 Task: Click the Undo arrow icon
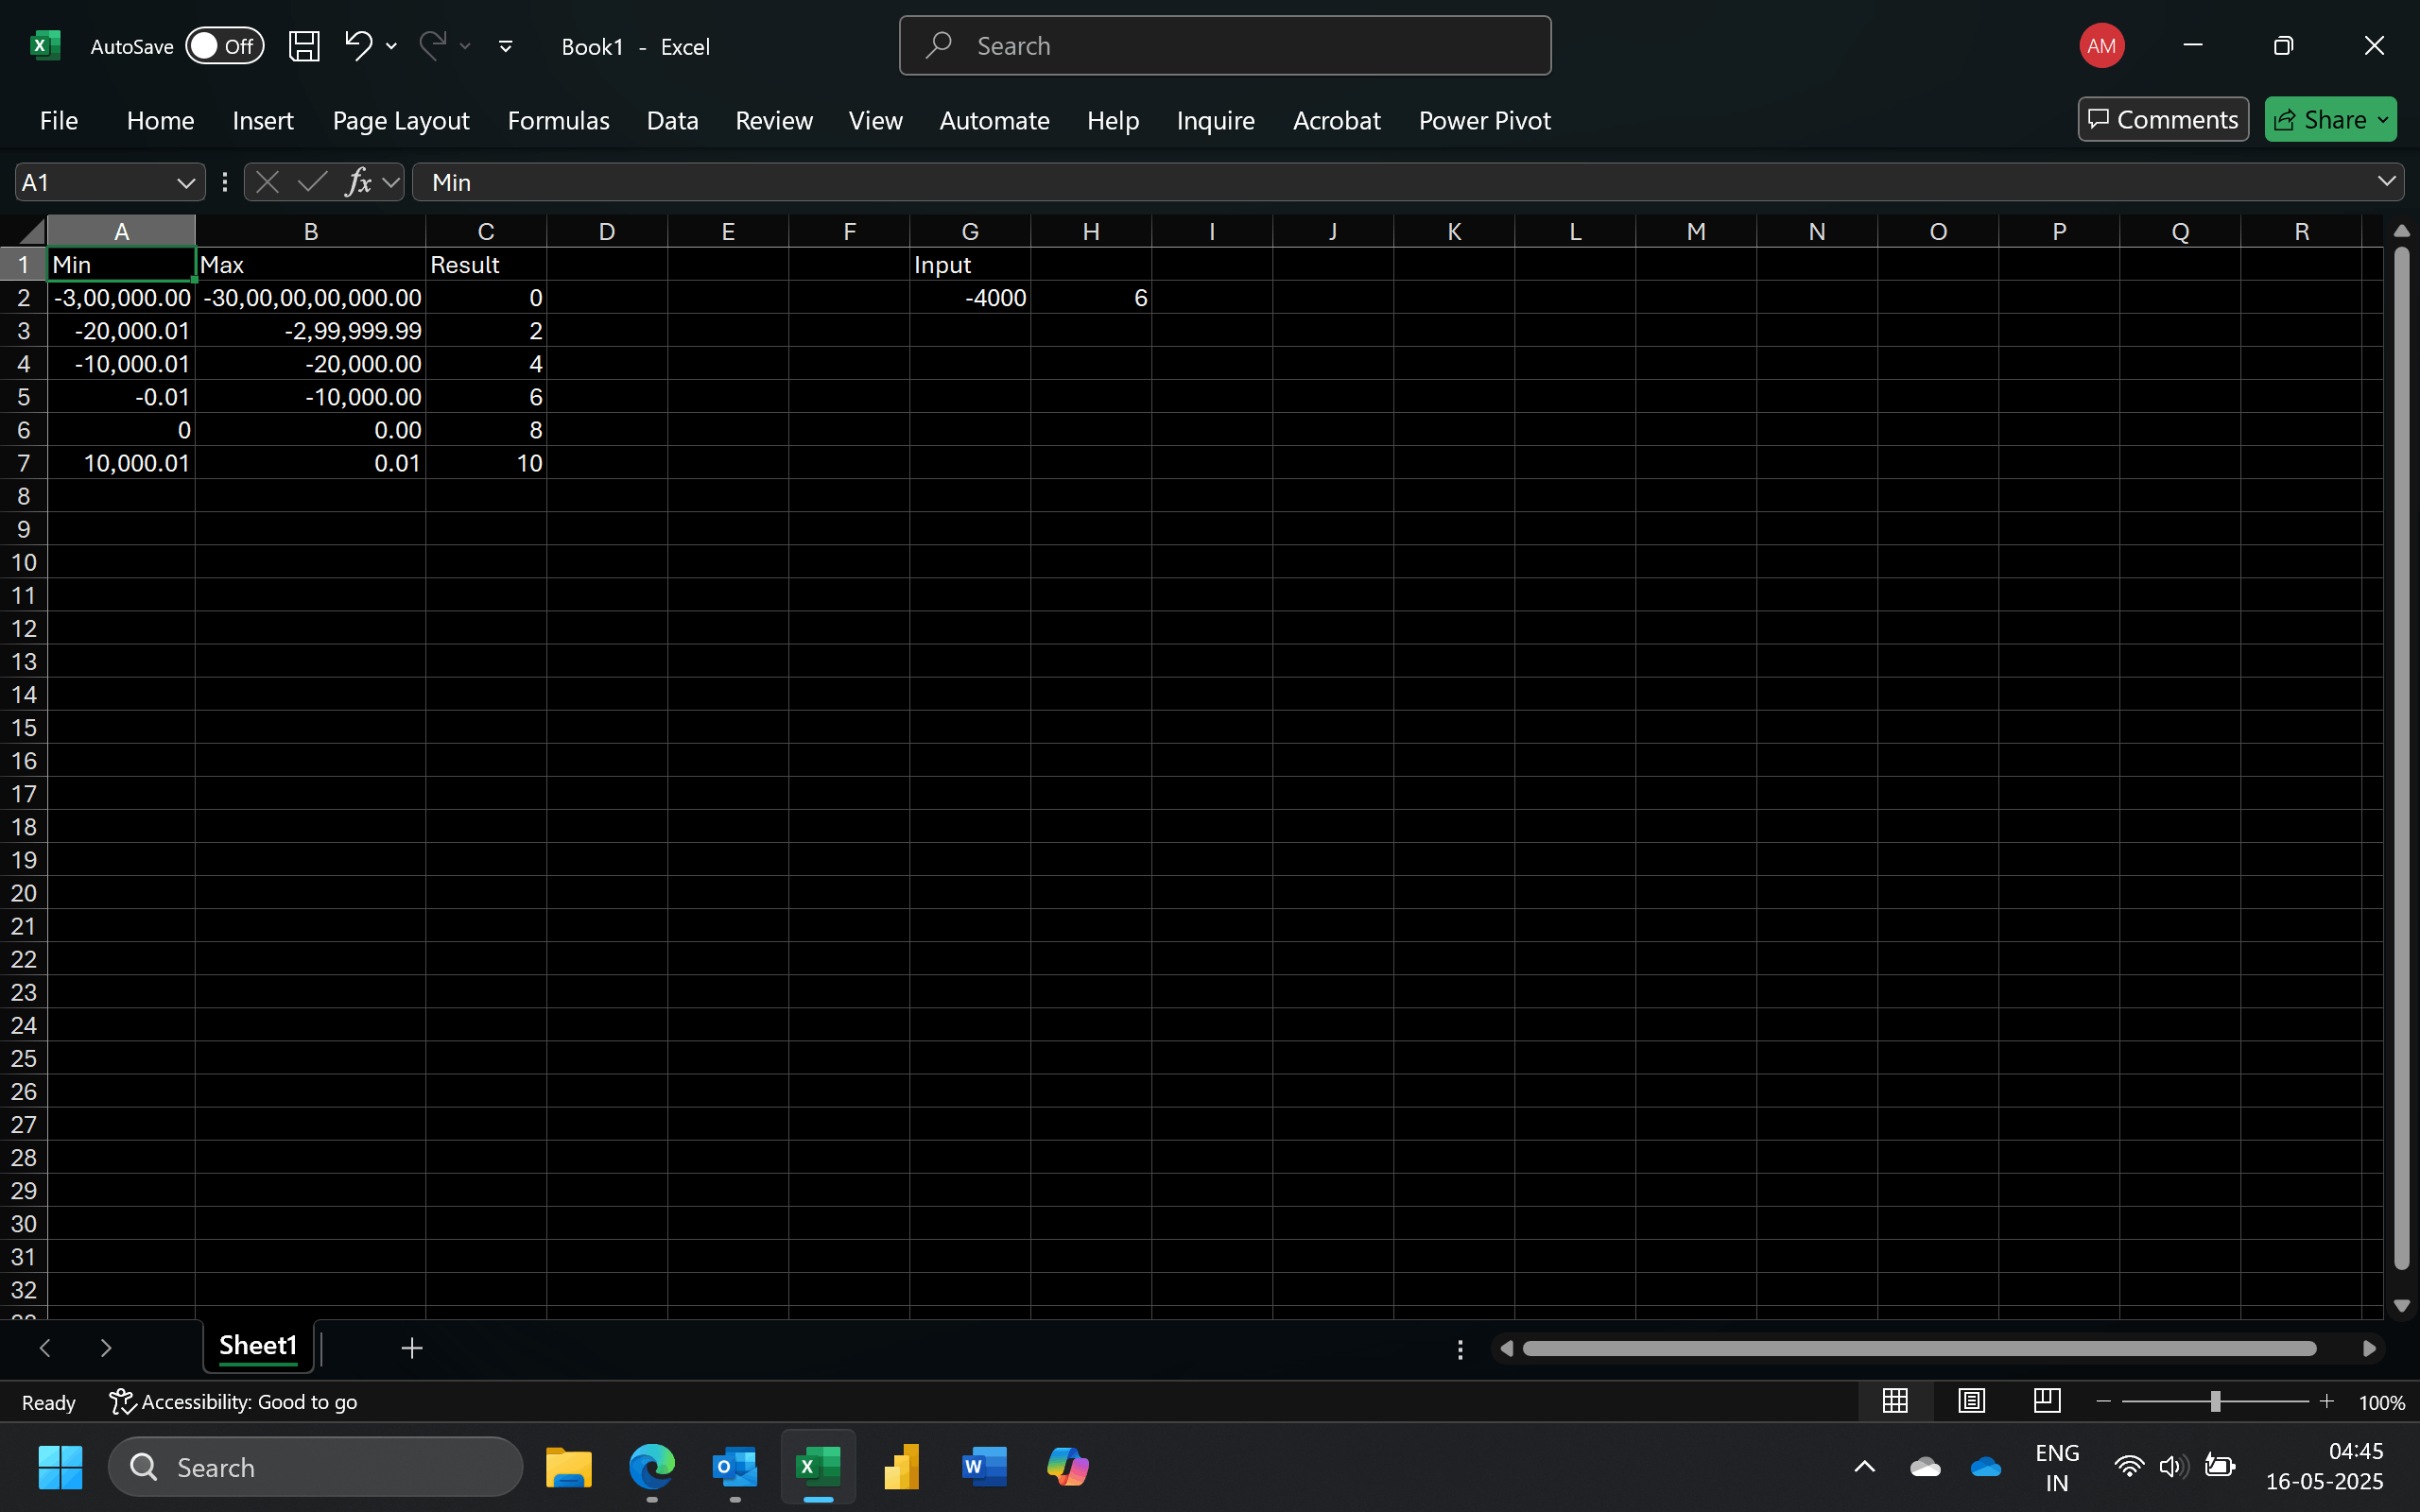tap(357, 45)
